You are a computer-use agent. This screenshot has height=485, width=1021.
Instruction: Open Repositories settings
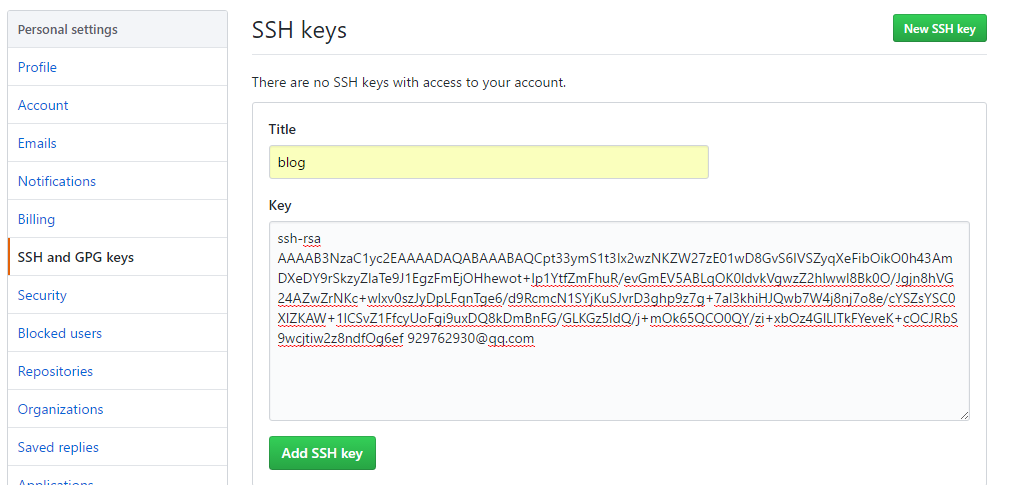(x=55, y=371)
